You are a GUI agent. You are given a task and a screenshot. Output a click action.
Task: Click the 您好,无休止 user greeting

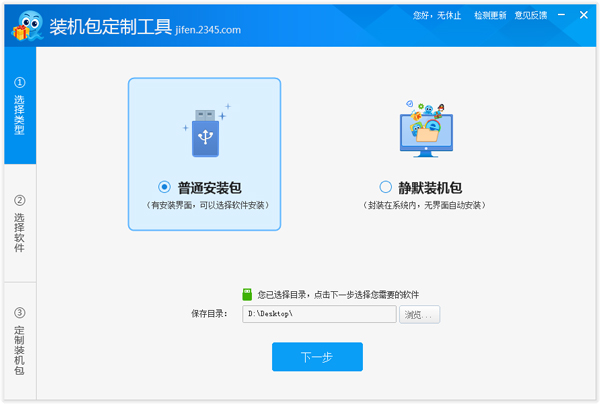pyautogui.click(x=437, y=16)
